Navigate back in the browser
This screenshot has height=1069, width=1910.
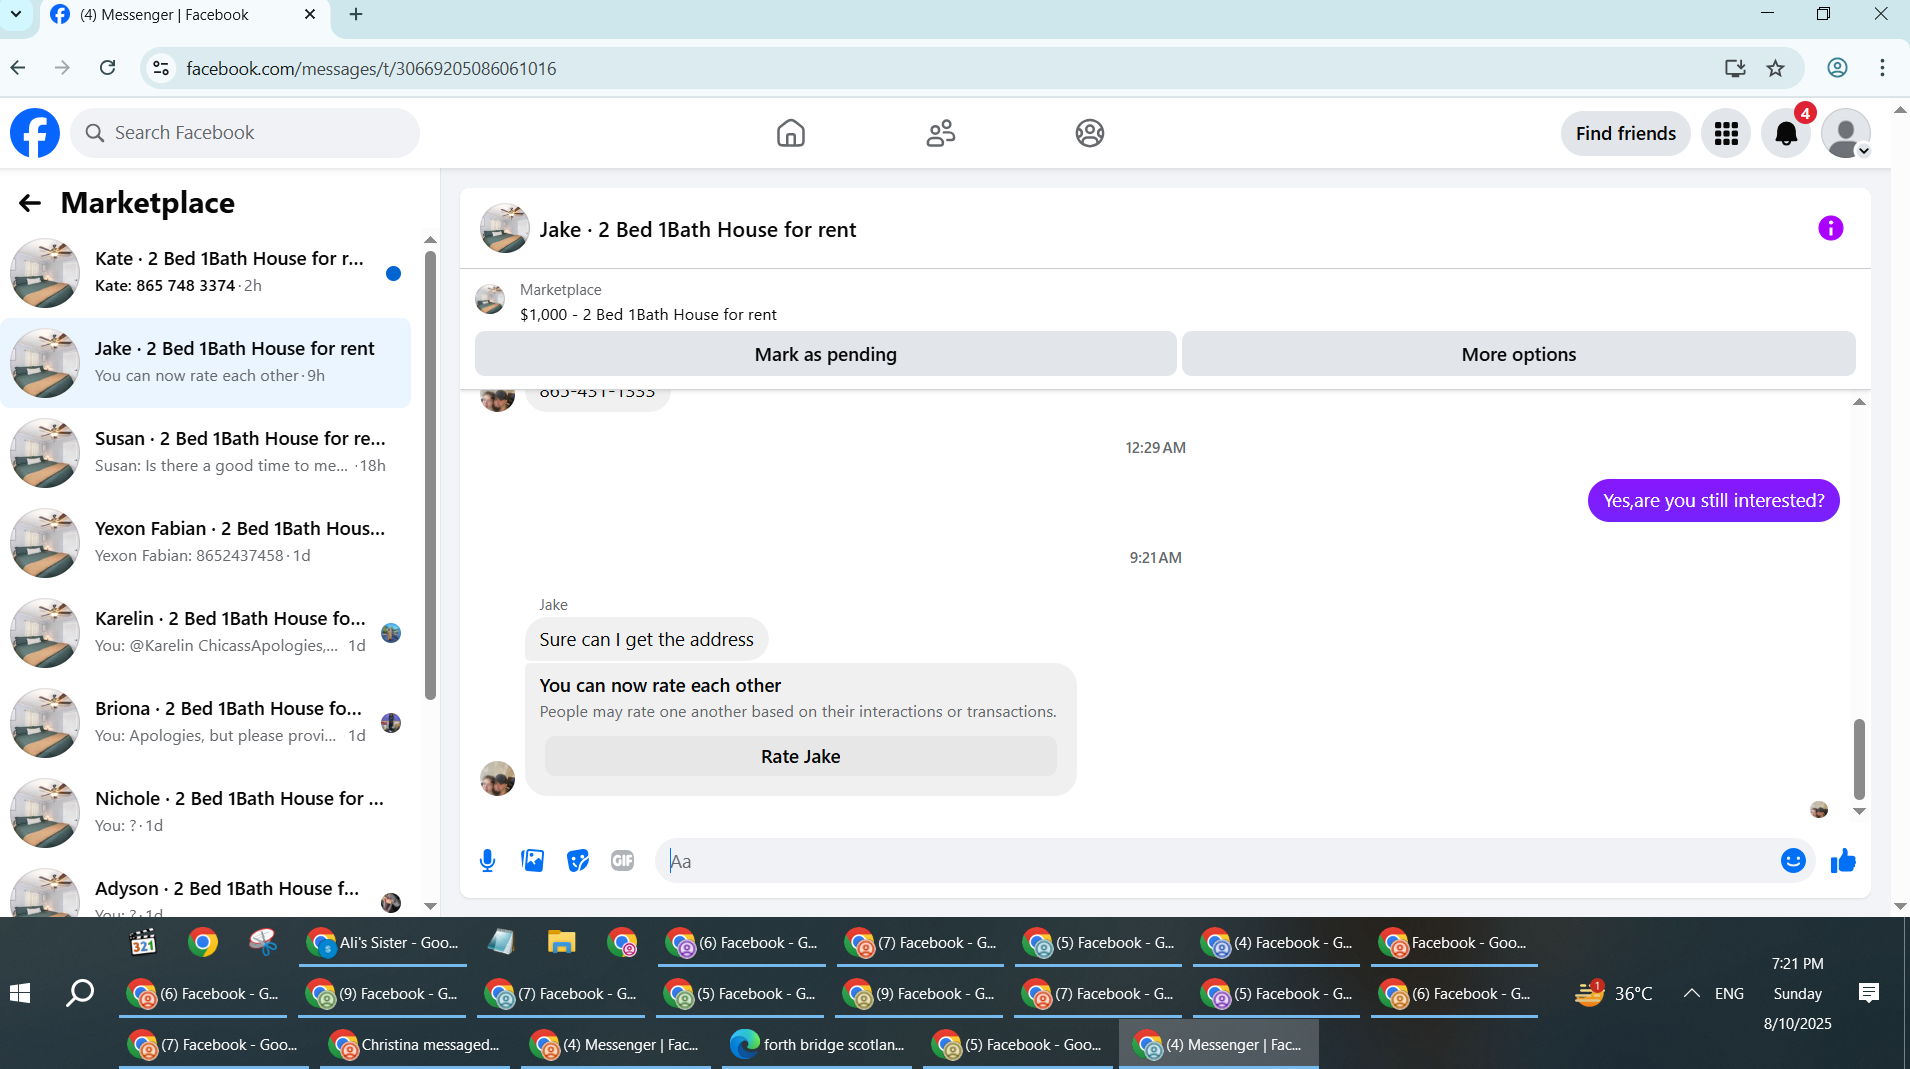tap(18, 68)
